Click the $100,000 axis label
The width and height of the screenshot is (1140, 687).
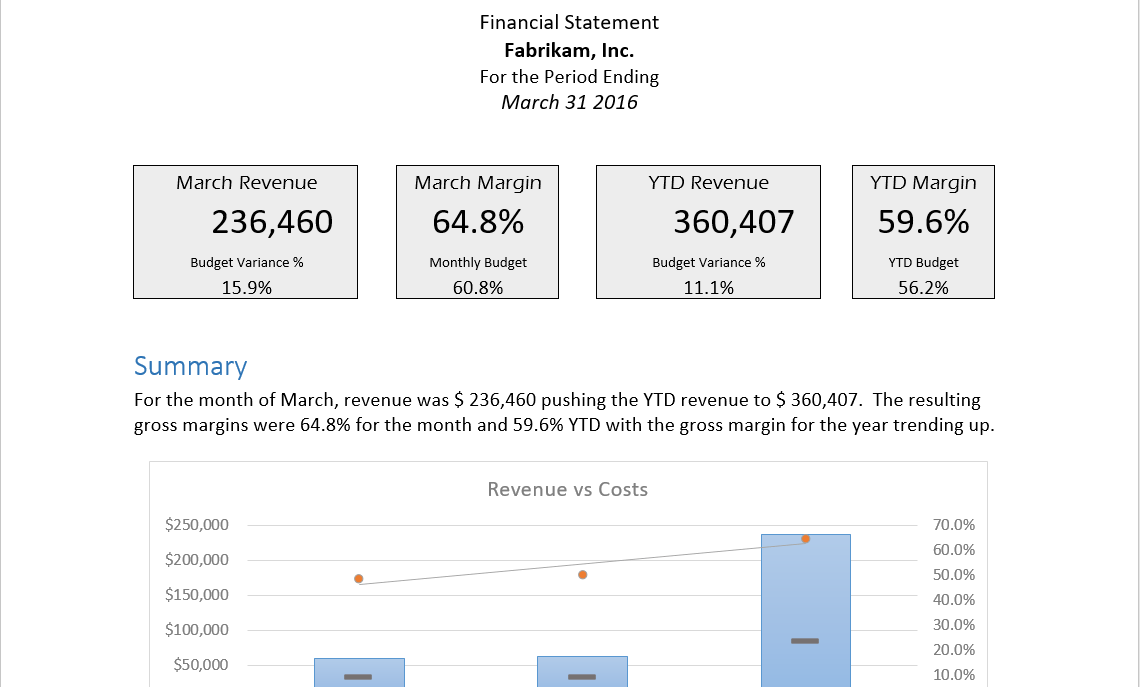tap(196, 630)
